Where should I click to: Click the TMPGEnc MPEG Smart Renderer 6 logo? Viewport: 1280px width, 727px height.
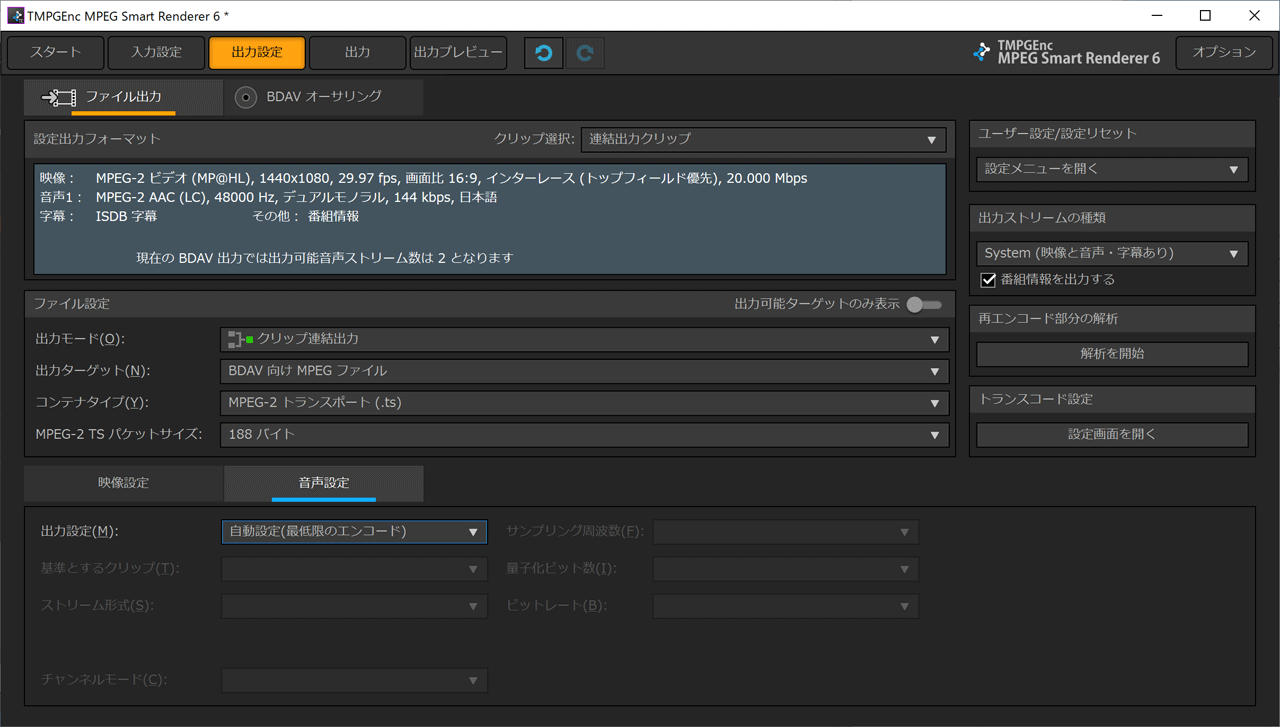pyautogui.click(x=1067, y=52)
